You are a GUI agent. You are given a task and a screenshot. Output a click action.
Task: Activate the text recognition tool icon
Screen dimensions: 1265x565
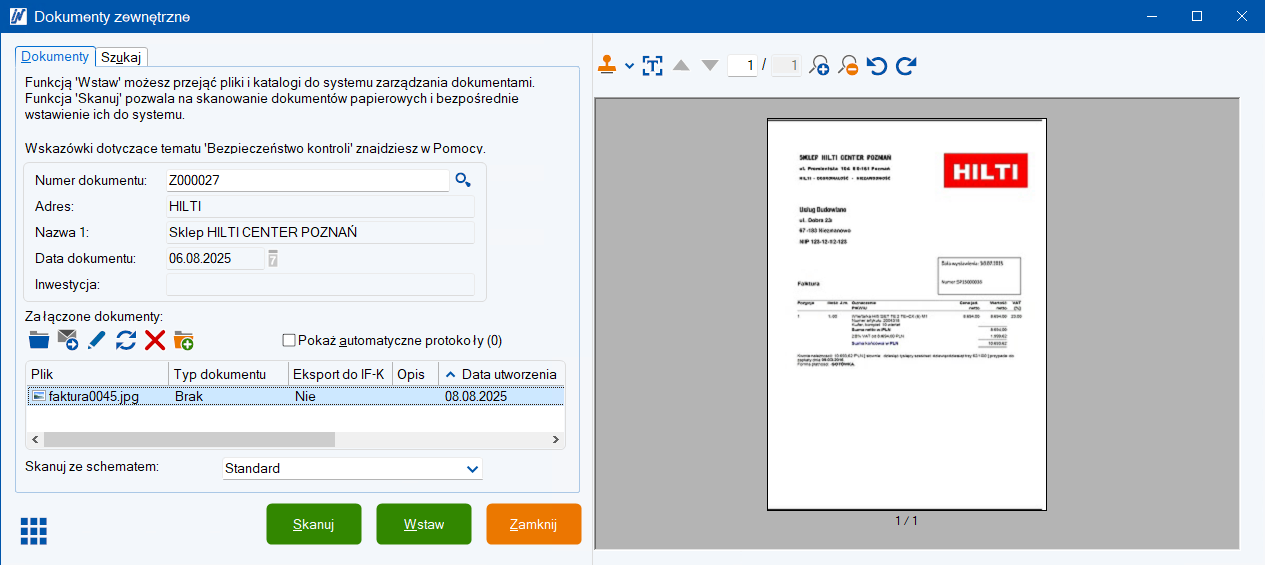click(652, 66)
